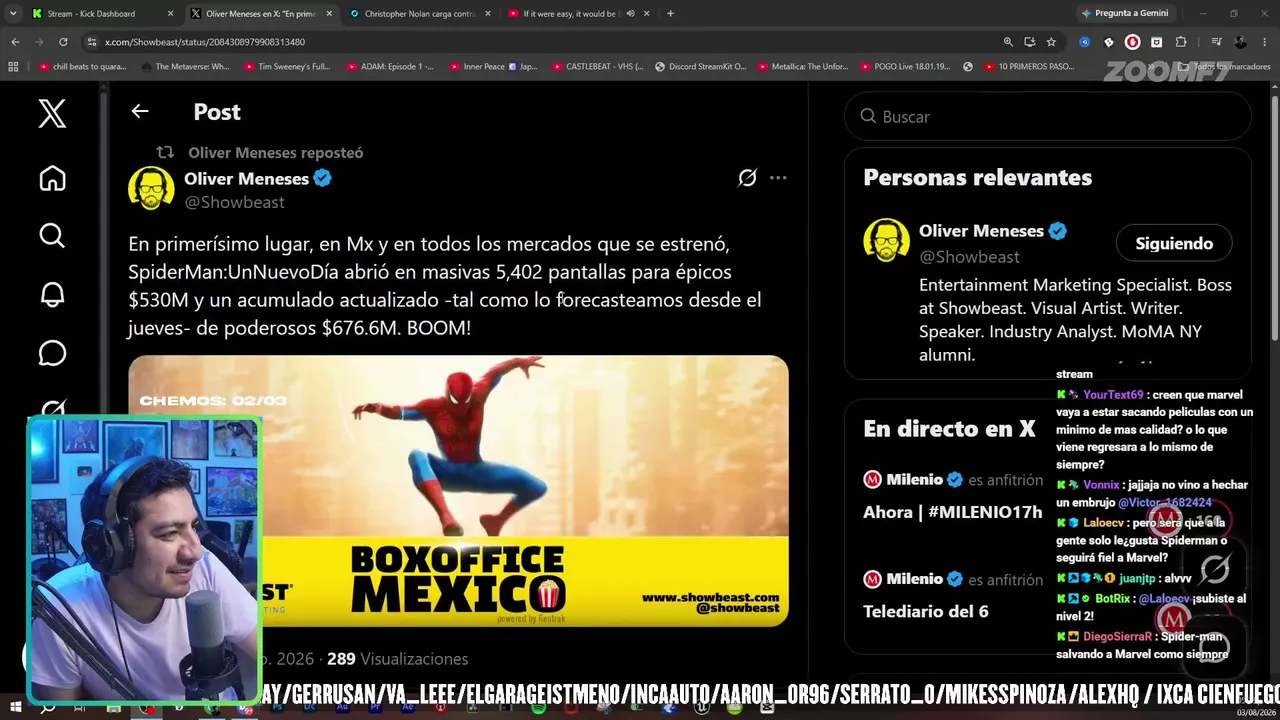Open the 'CASTLEBEAT - VHS' bookmark

pyautogui.click(x=596, y=67)
